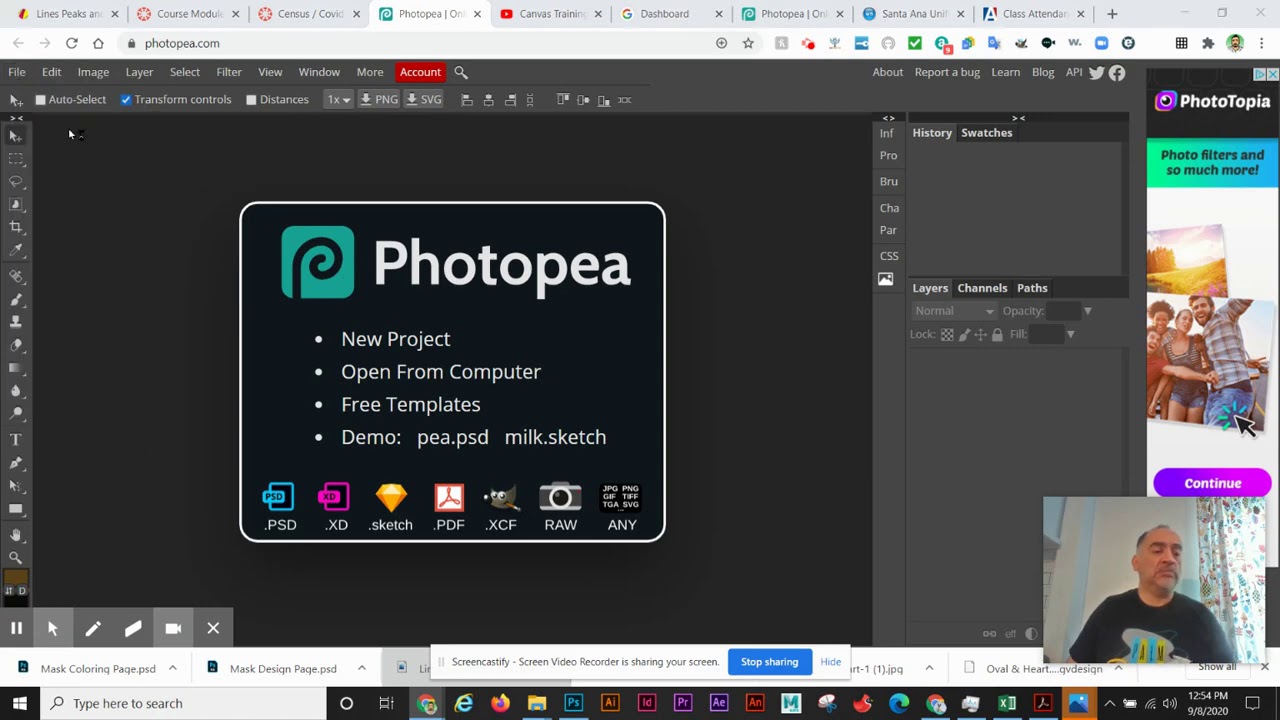This screenshot has width=1280, height=720.
Task: Click the Opacity value field
Action: tap(1064, 311)
